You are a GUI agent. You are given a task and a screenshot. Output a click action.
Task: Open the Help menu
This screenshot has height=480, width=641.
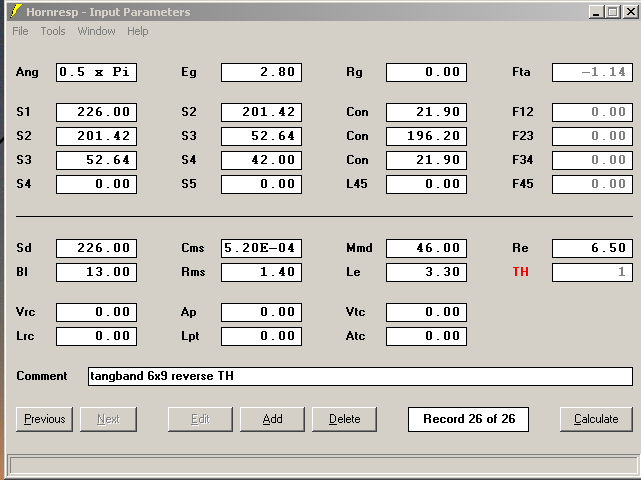point(138,31)
